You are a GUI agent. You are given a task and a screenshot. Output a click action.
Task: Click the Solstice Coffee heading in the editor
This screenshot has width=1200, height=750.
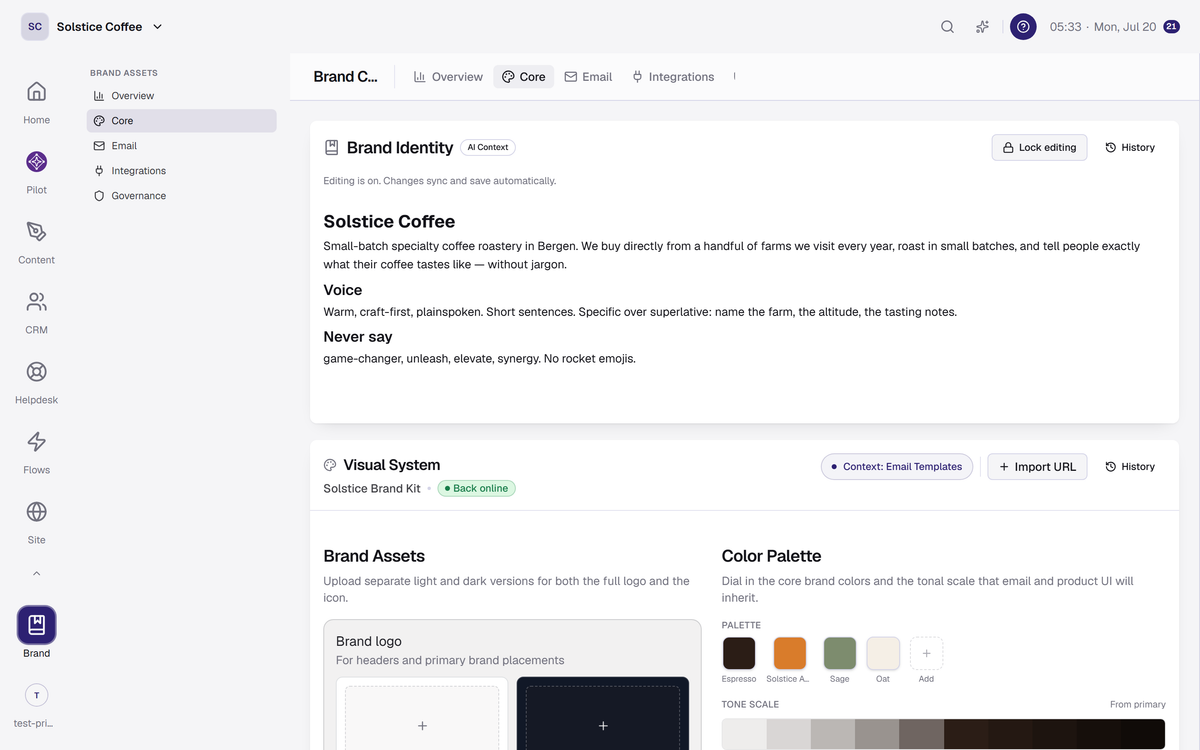tap(389, 222)
